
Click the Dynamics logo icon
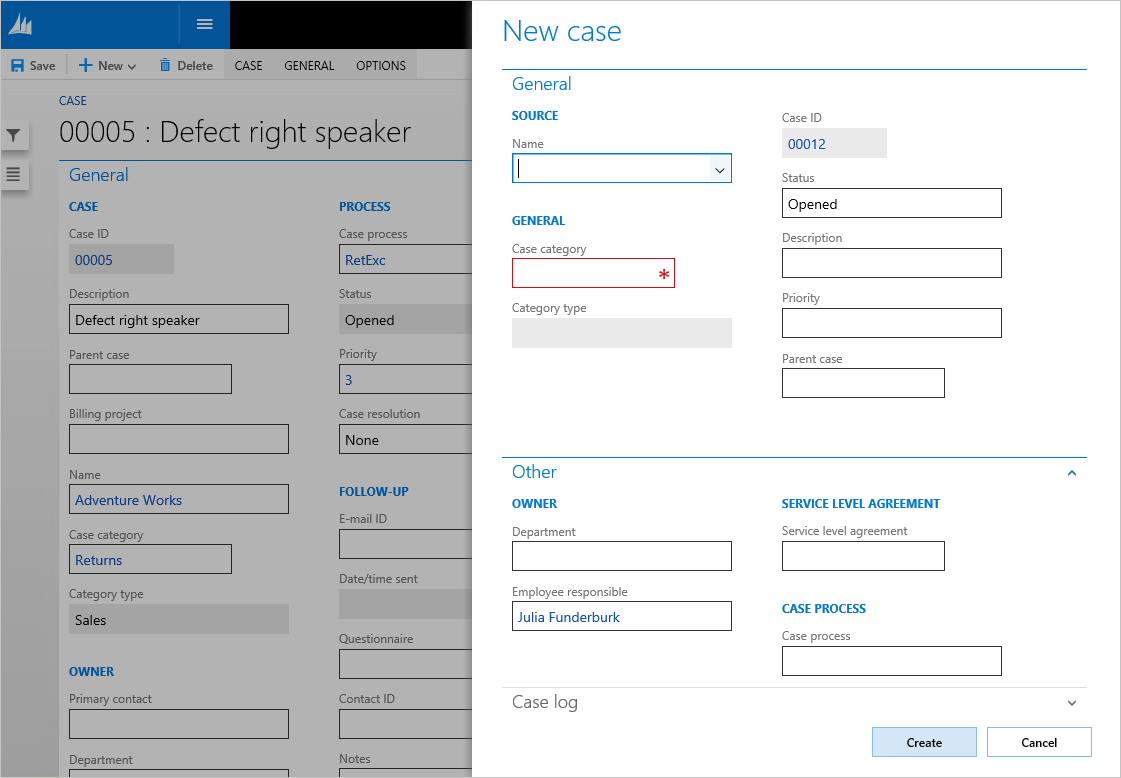21,25
